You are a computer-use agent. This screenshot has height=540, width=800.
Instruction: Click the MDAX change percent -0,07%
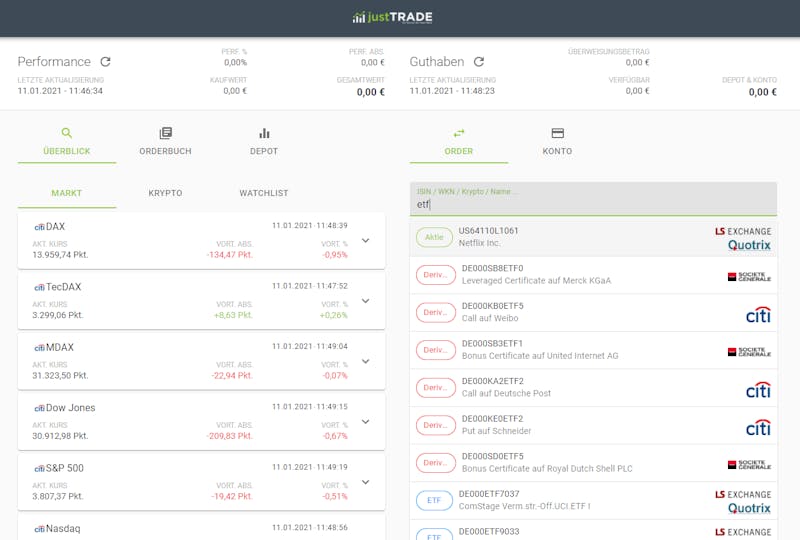(x=335, y=376)
